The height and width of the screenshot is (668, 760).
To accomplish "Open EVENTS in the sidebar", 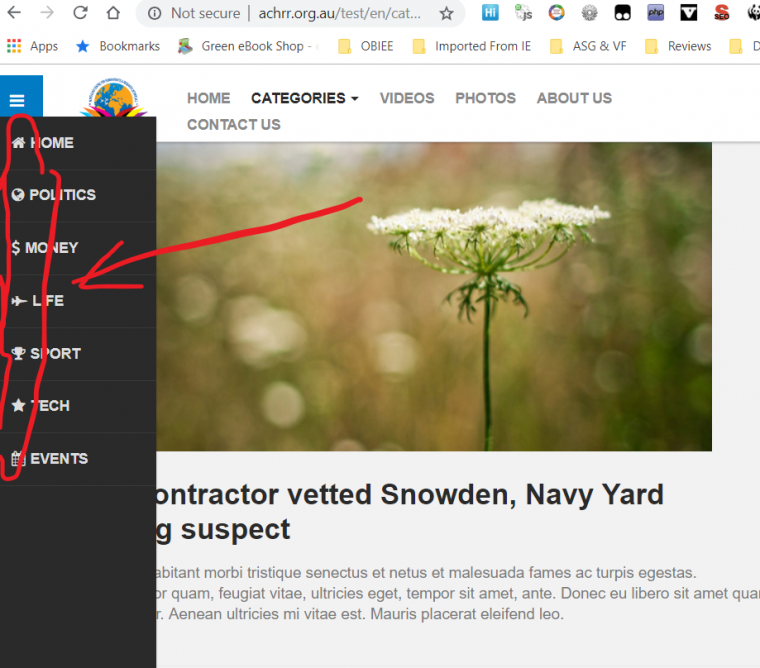I will pos(78,459).
